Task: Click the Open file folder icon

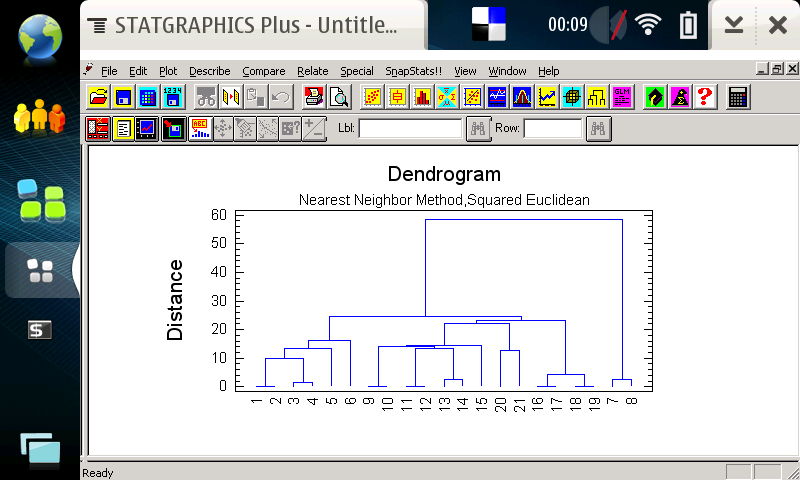Action: [x=98, y=97]
